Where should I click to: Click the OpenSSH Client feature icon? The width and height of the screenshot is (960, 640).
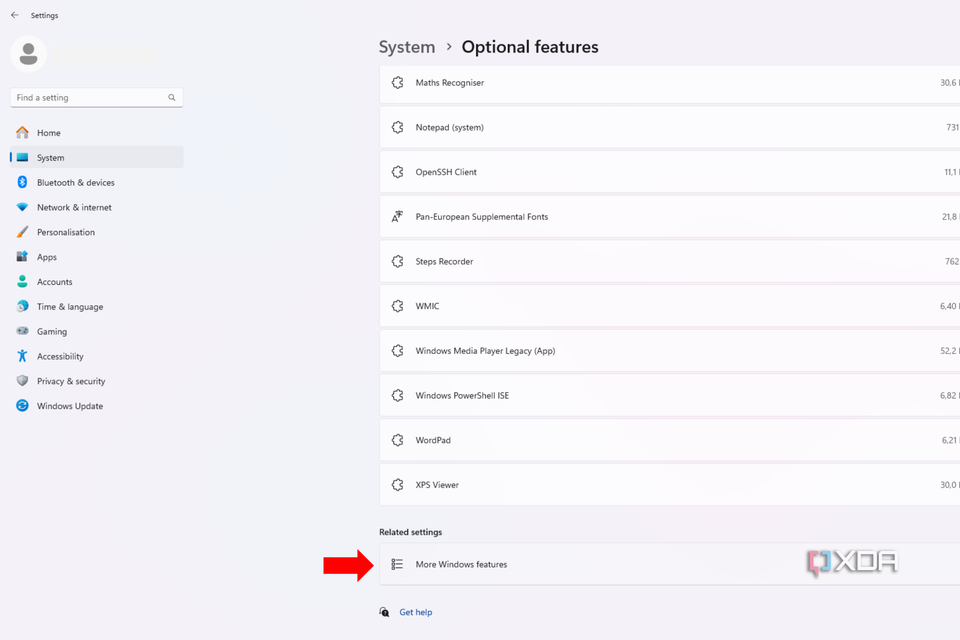click(397, 172)
